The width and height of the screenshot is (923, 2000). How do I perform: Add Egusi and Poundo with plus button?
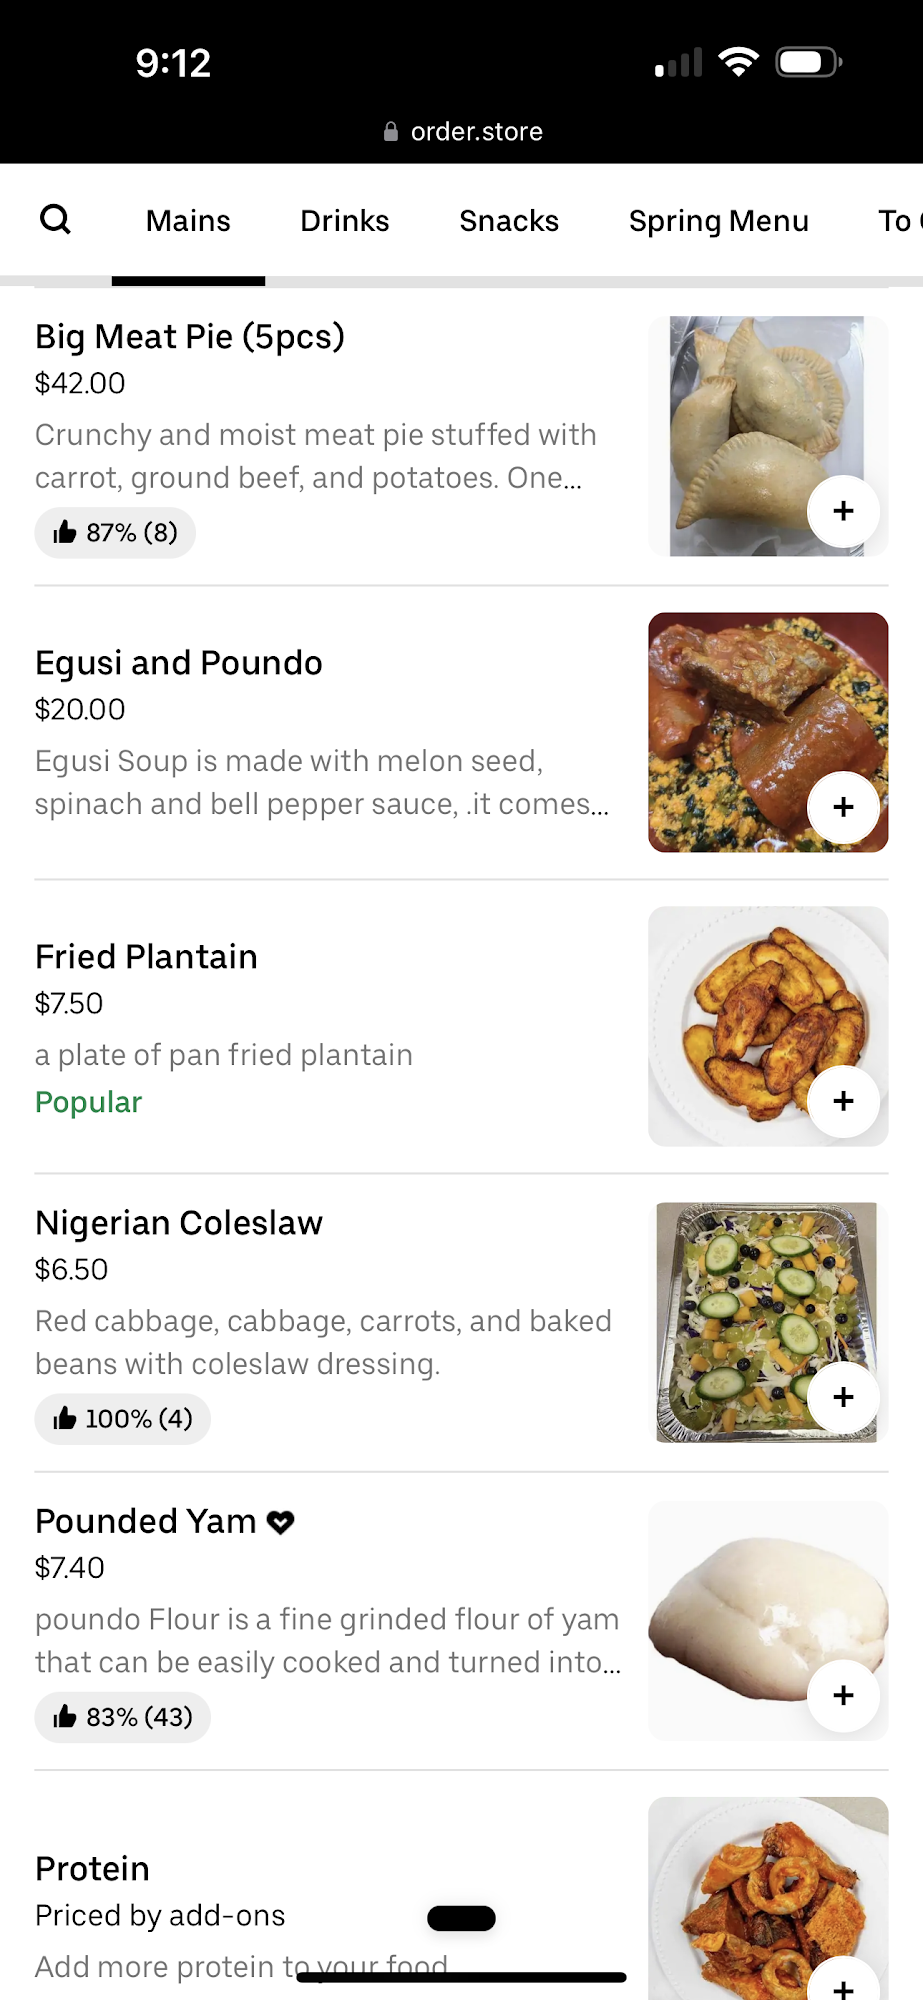(843, 807)
